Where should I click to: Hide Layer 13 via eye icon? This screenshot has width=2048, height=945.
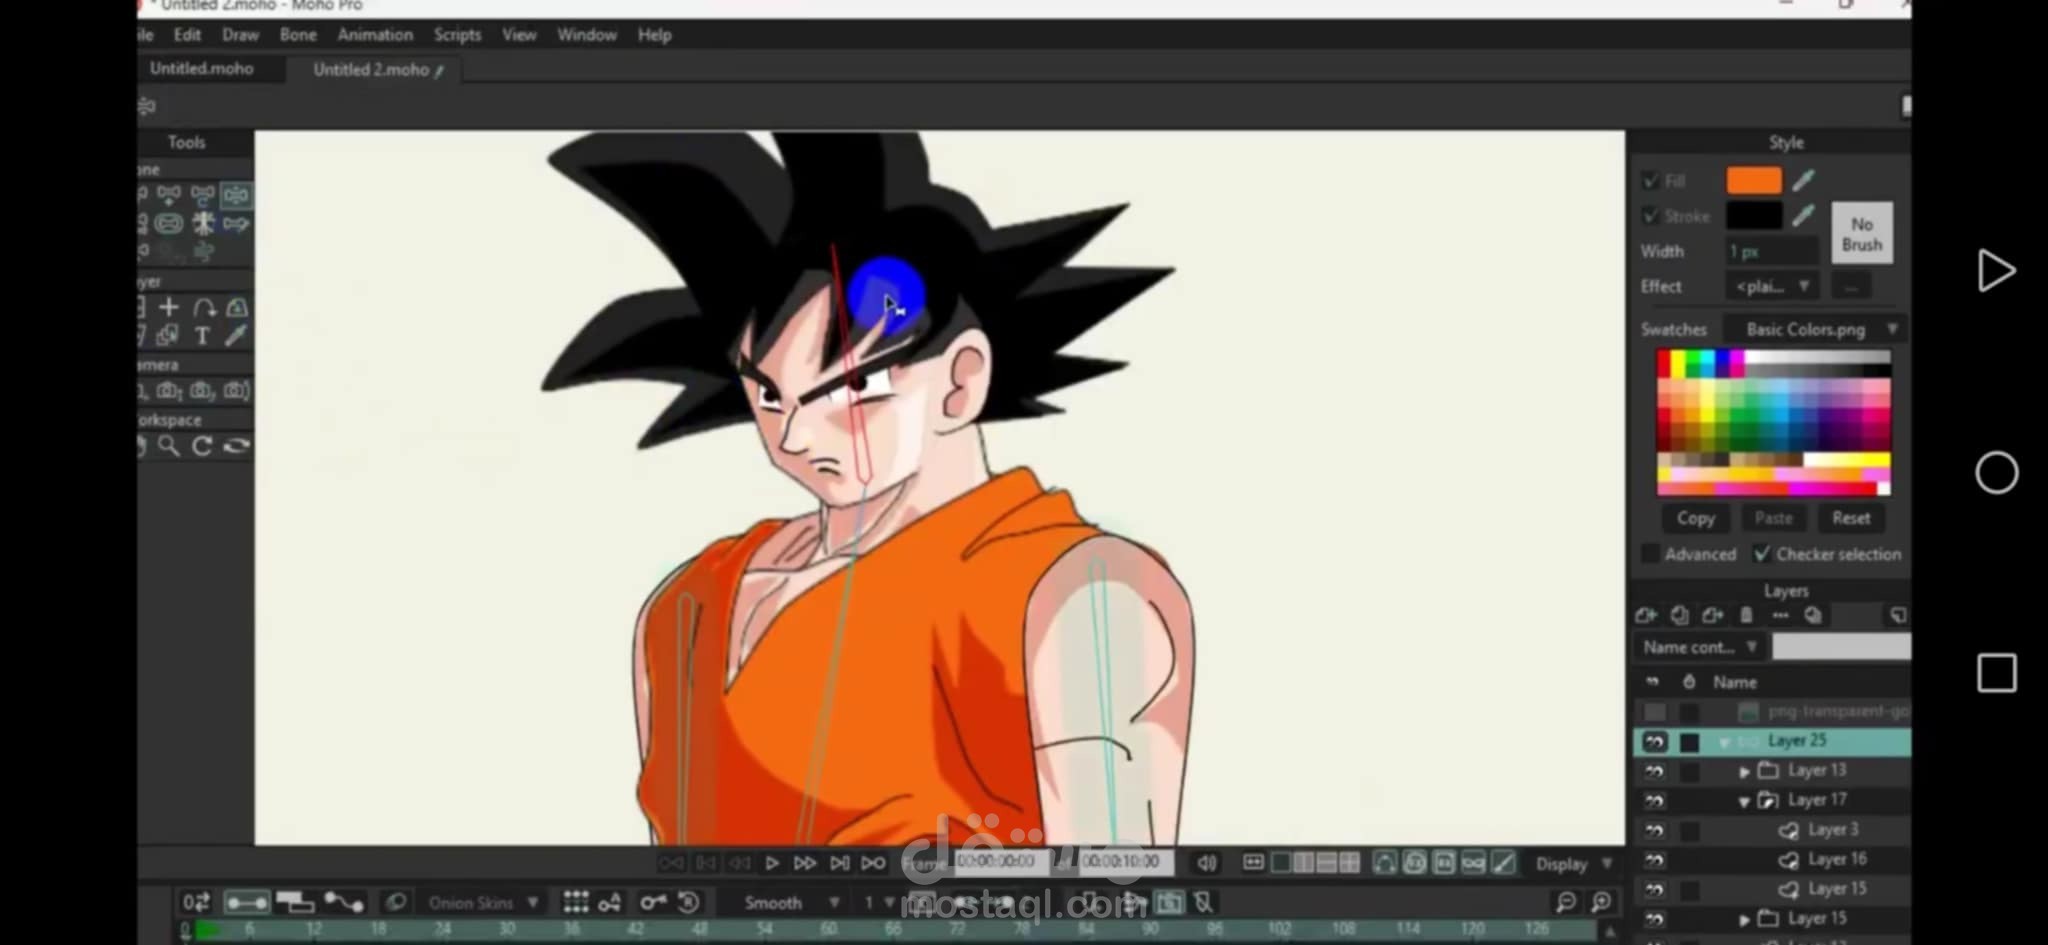point(1655,771)
